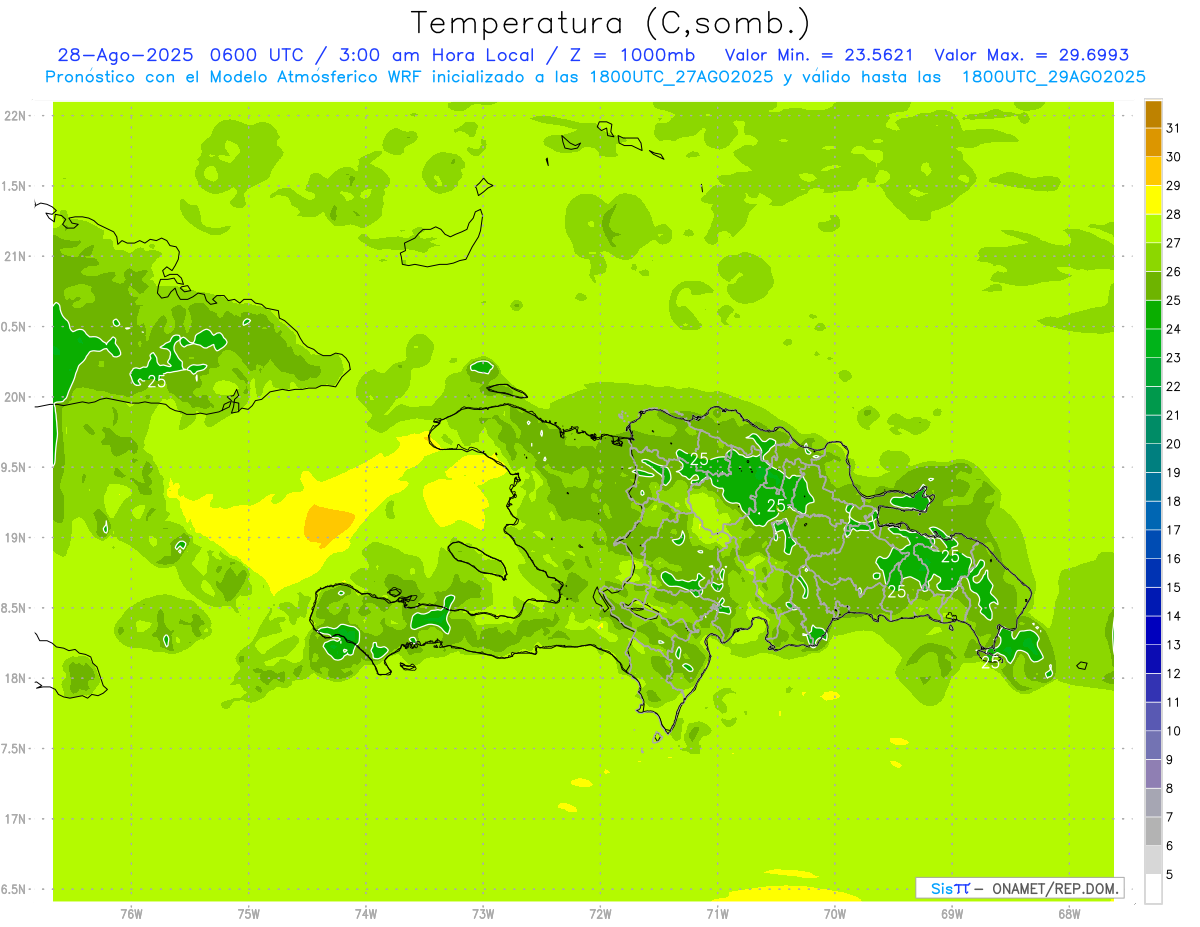Pick the lime legend swatch between 27 and 28
1200x927 pixels.
click(1153, 229)
